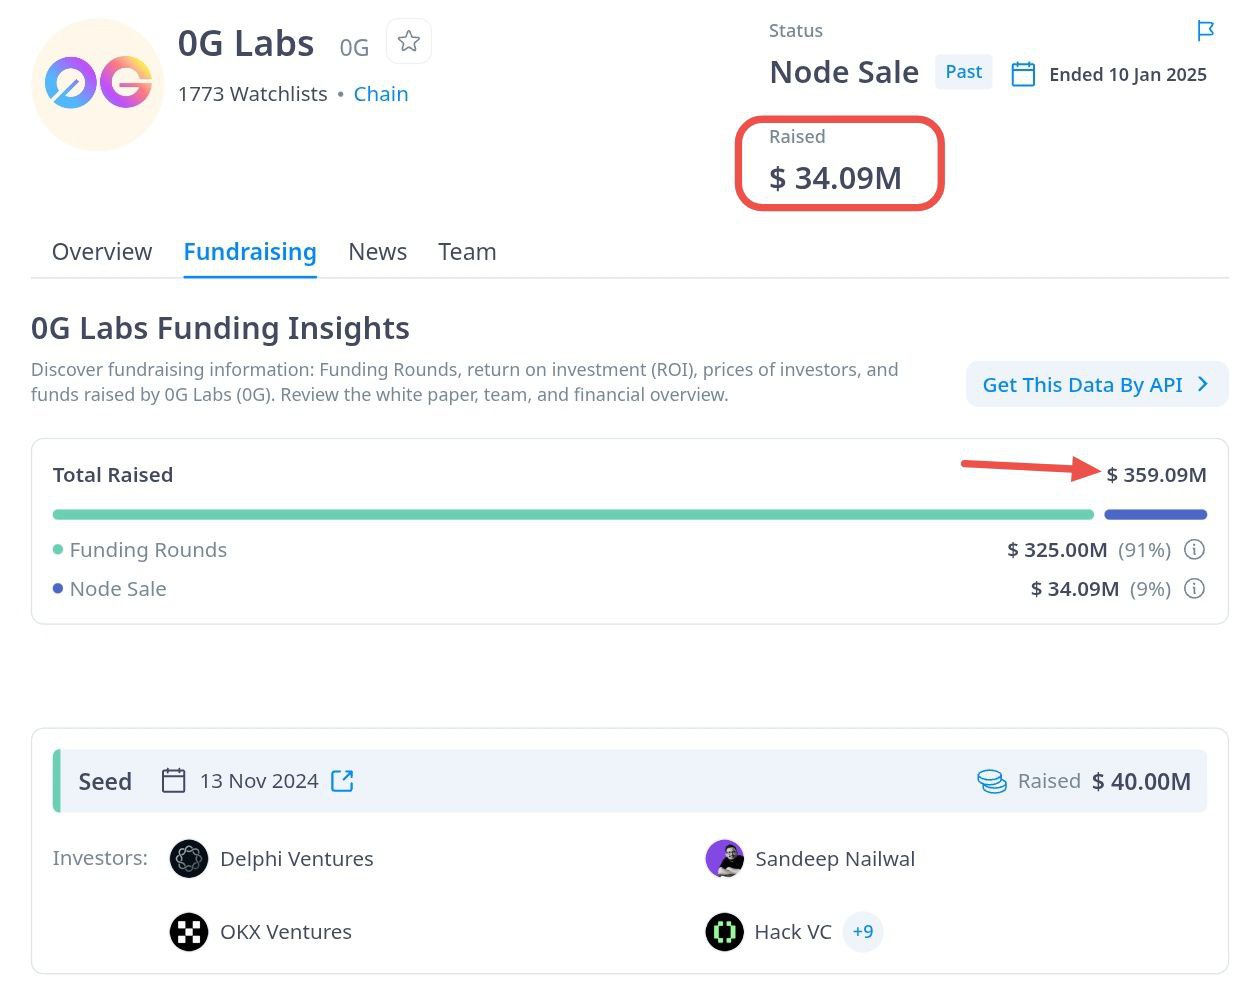Click the (91%) percentage
This screenshot has height=992, width=1260.
[1145, 550]
